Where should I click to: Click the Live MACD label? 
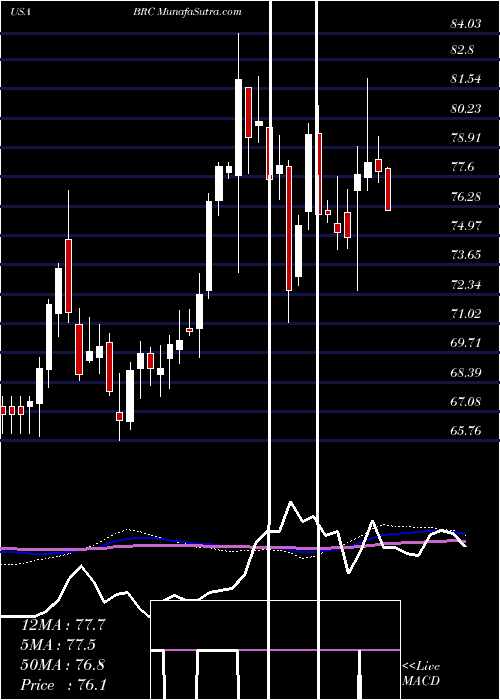point(421,674)
